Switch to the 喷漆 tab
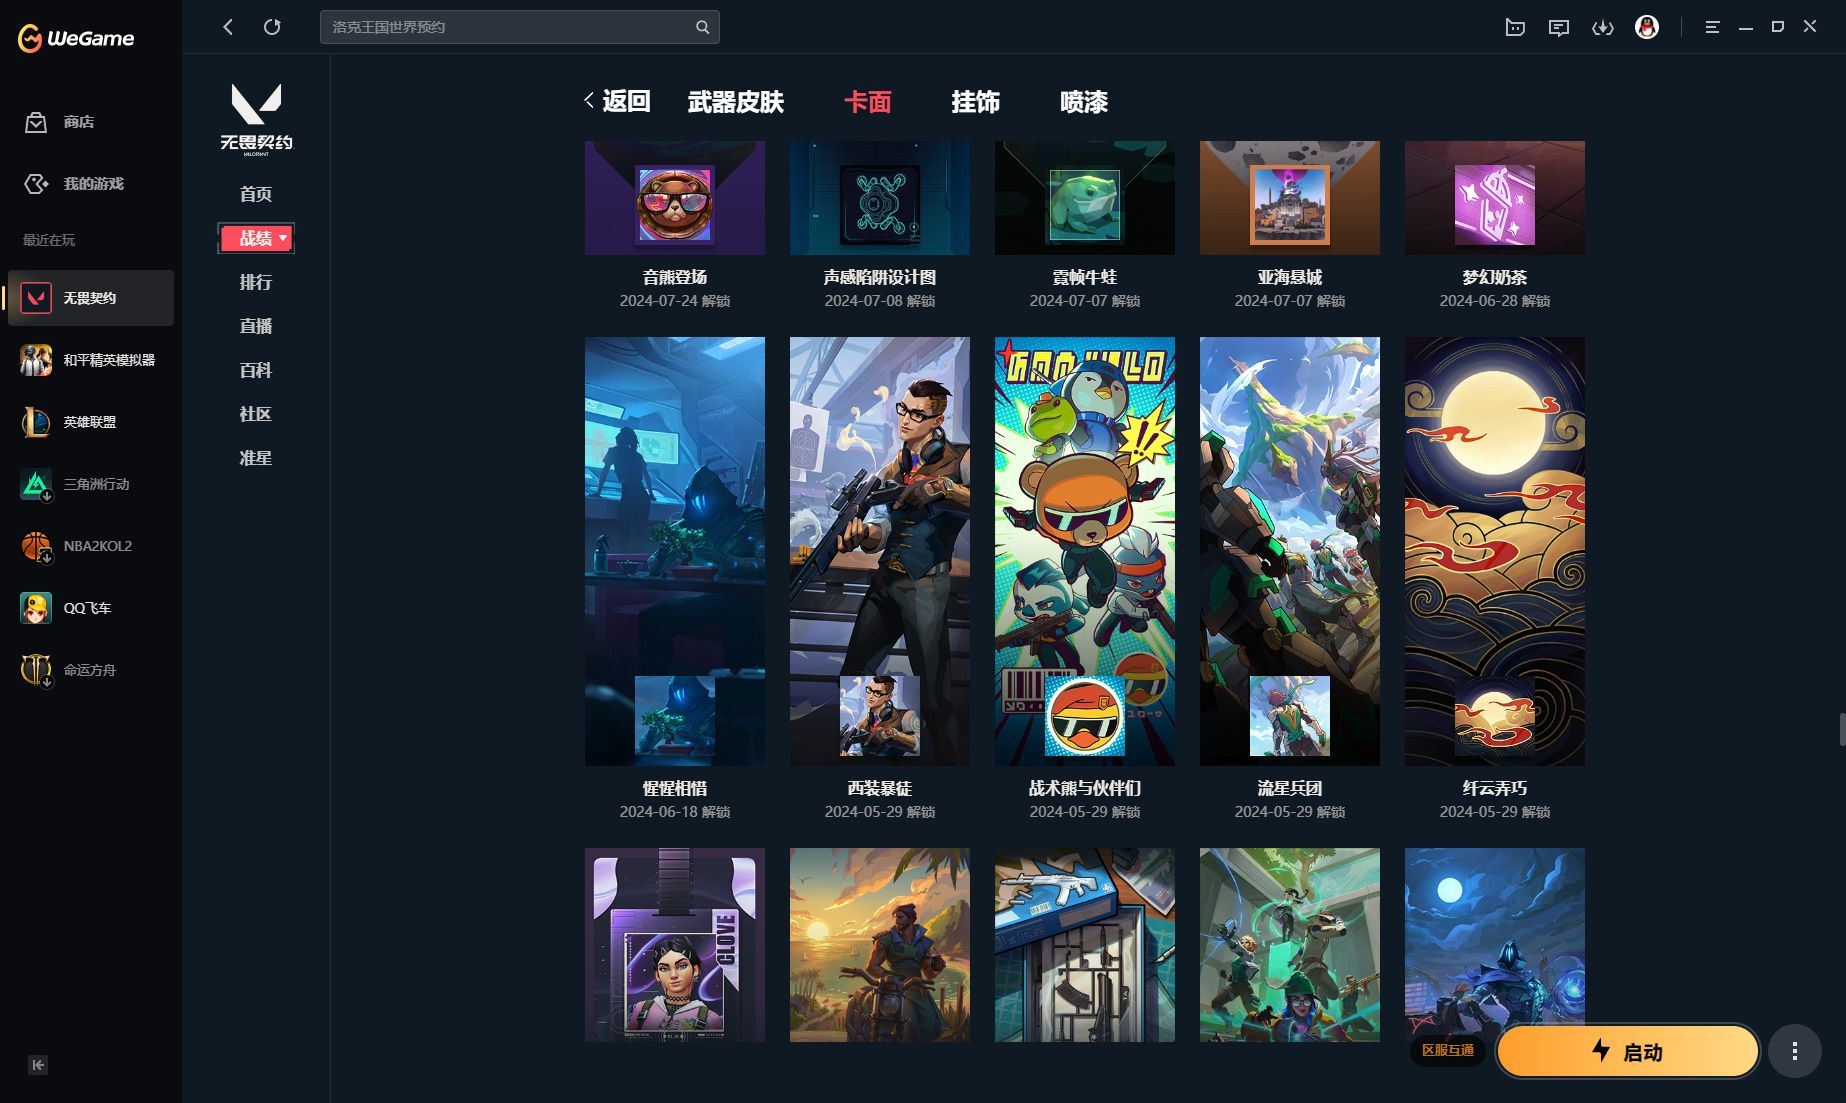Viewport: 1846px width, 1103px height. [x=1083, y=102]
